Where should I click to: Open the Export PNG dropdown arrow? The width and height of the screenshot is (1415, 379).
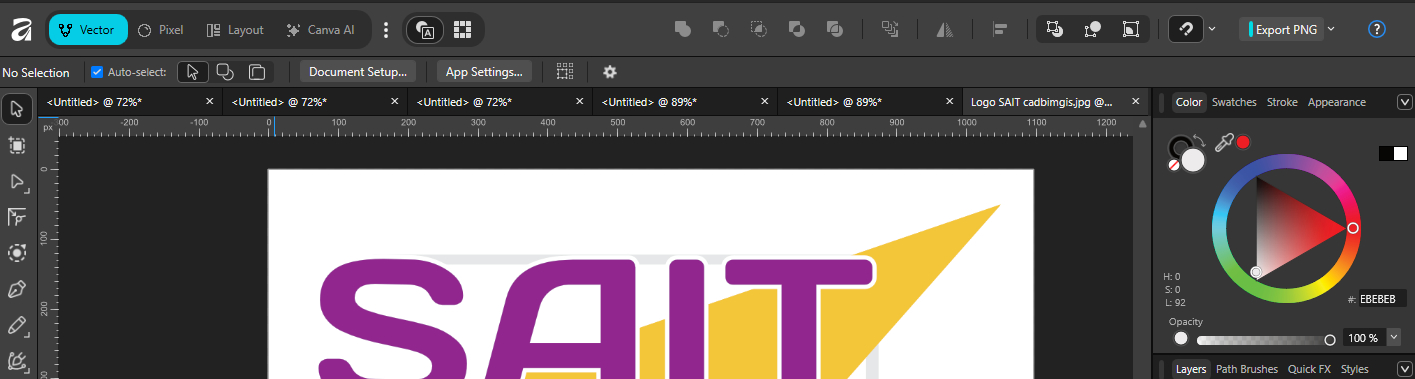(x=1331, y=30)
